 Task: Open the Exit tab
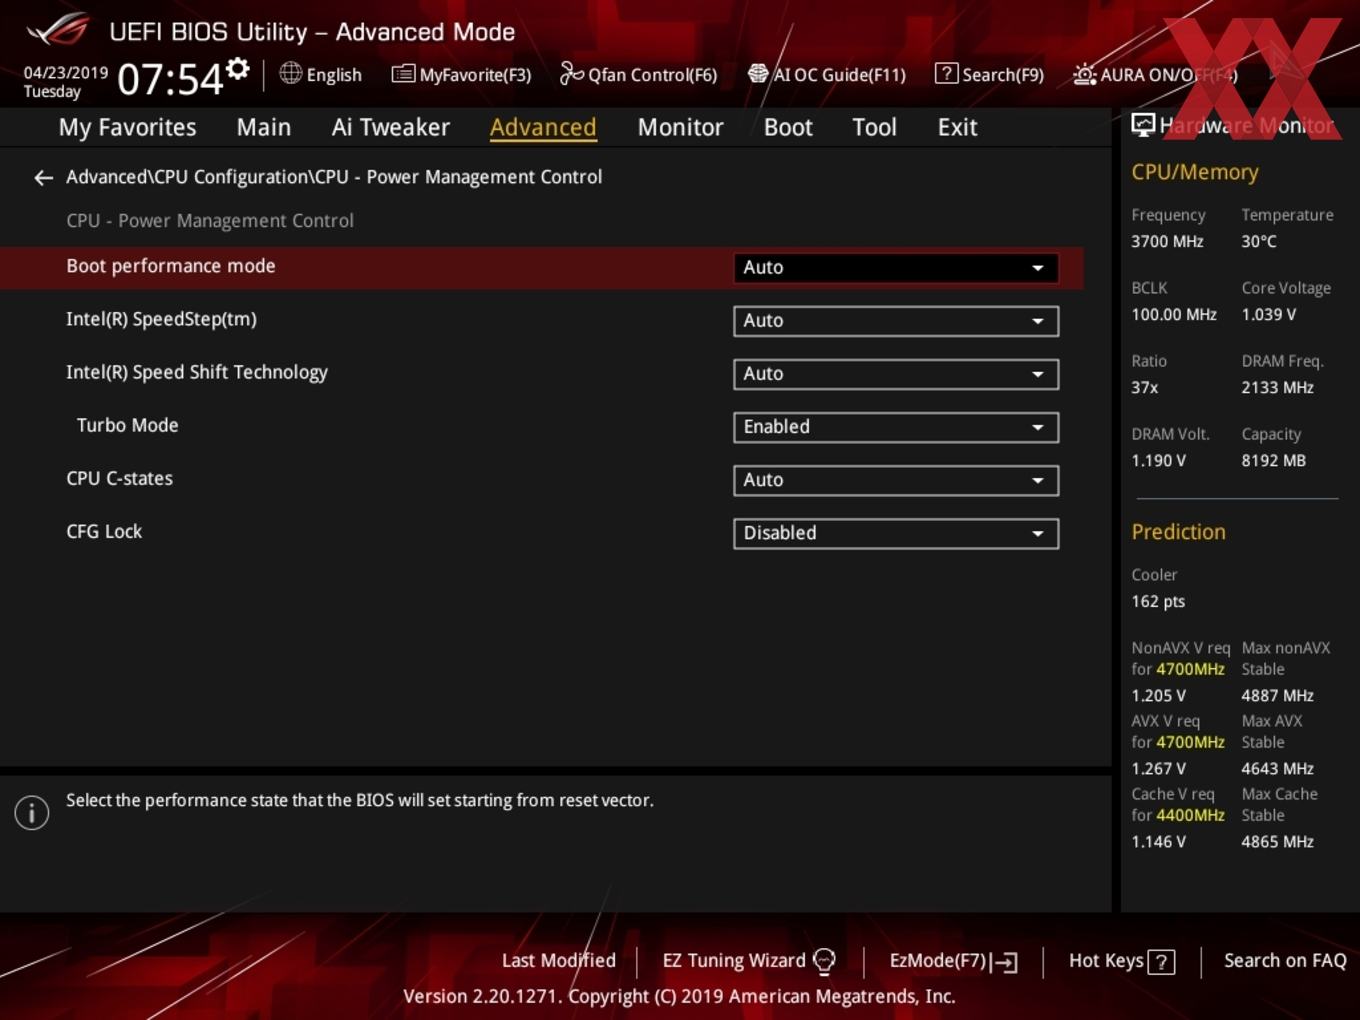(957, 127)
